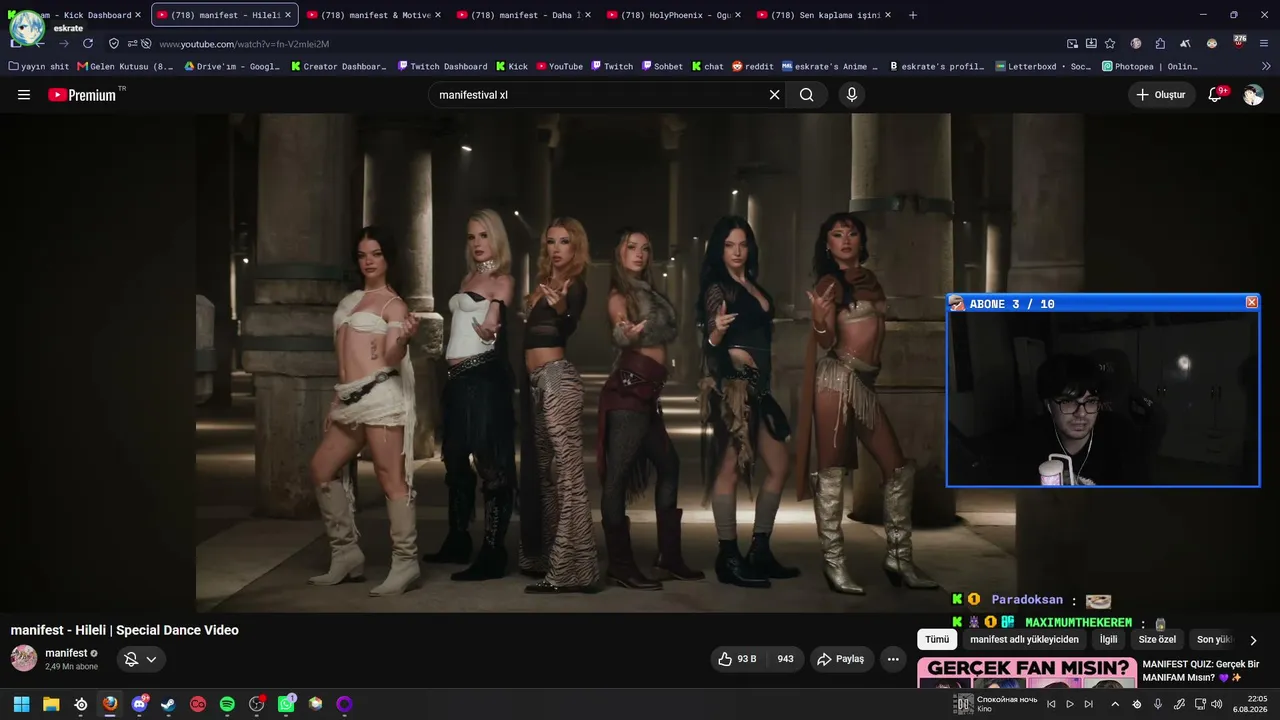Viewport: 1280px width, 720px height.
Task: Open manifest channel avatar
Action: point(24,658)
